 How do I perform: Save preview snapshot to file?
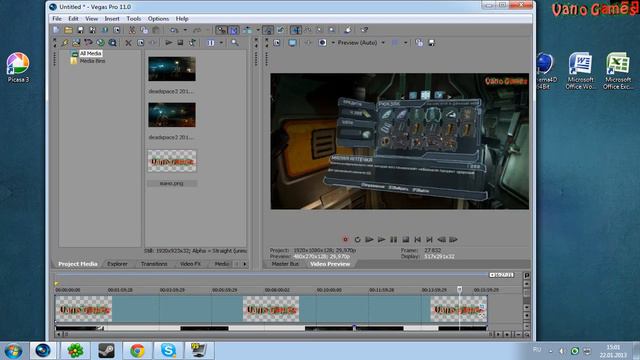(431, 42)
